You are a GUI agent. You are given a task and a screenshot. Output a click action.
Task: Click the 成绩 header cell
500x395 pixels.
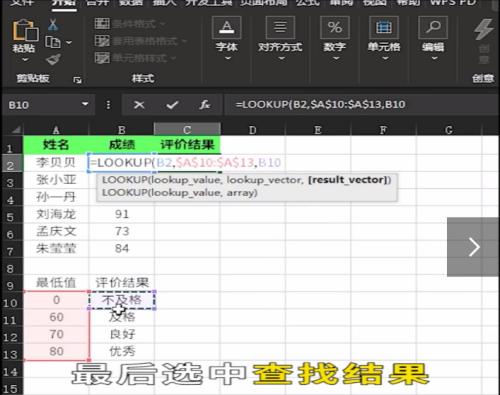tap(122, 145)
